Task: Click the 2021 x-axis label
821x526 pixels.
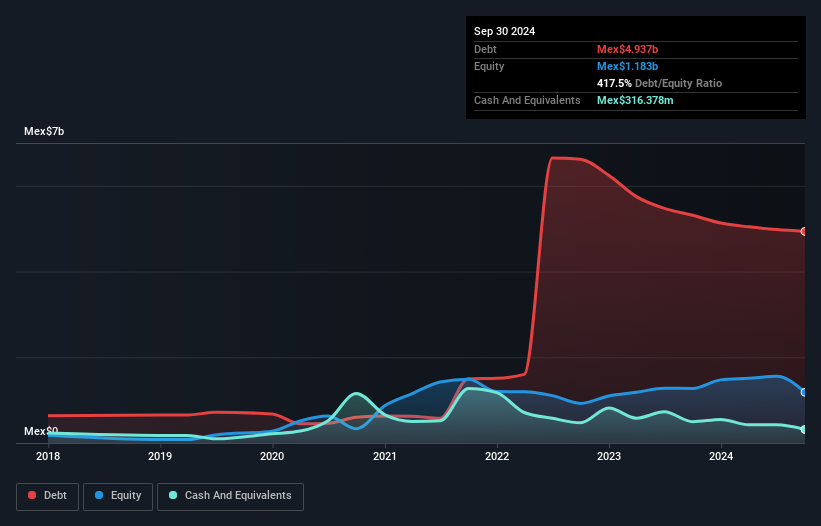Action: coord(385,456)
